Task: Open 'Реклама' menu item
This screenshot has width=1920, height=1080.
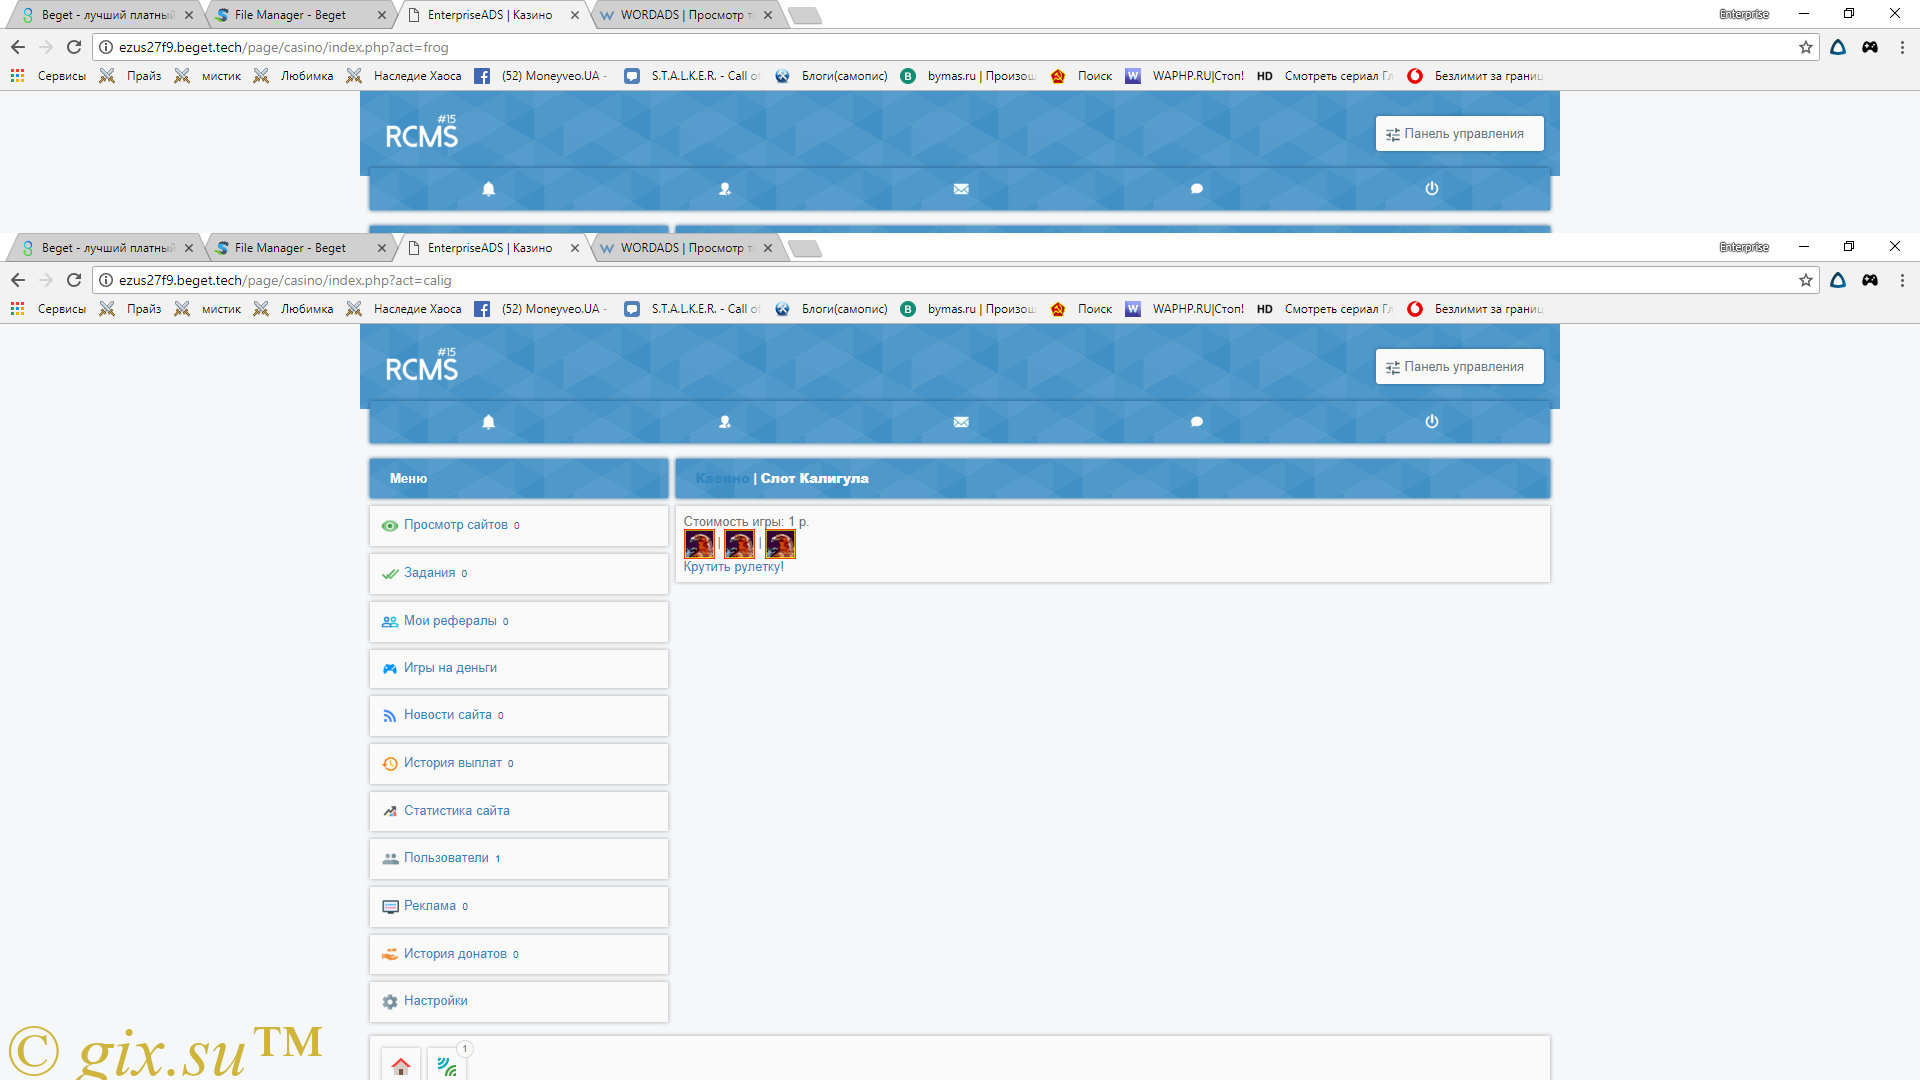Action: pyautogui.click(x=518, y=906)
